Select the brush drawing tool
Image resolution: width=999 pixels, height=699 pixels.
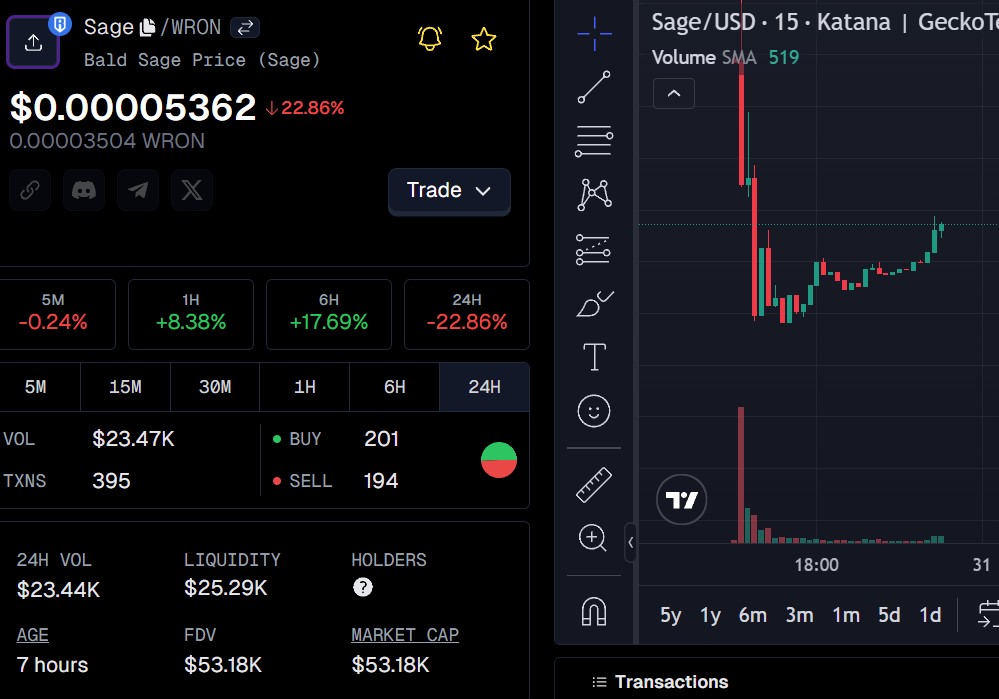(594, 303)
